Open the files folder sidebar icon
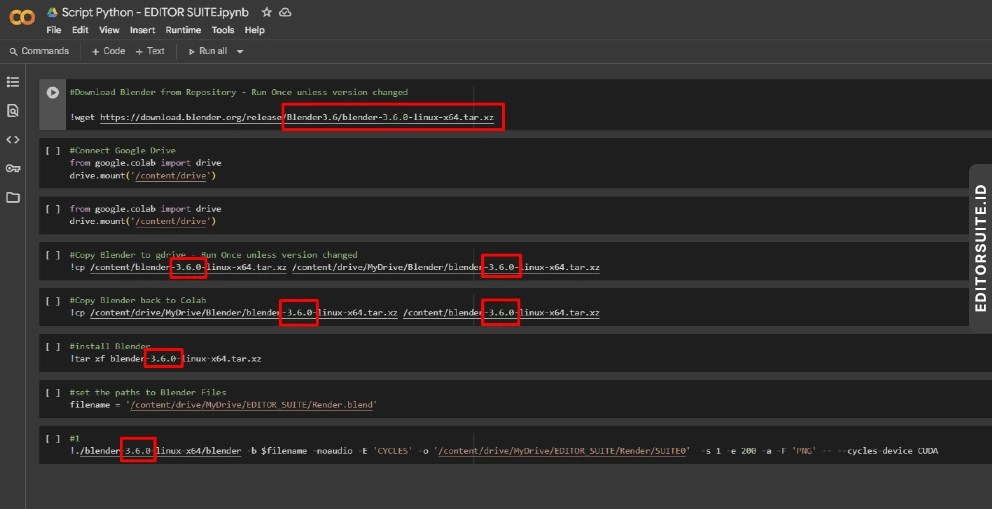 [x=13, y=197]
